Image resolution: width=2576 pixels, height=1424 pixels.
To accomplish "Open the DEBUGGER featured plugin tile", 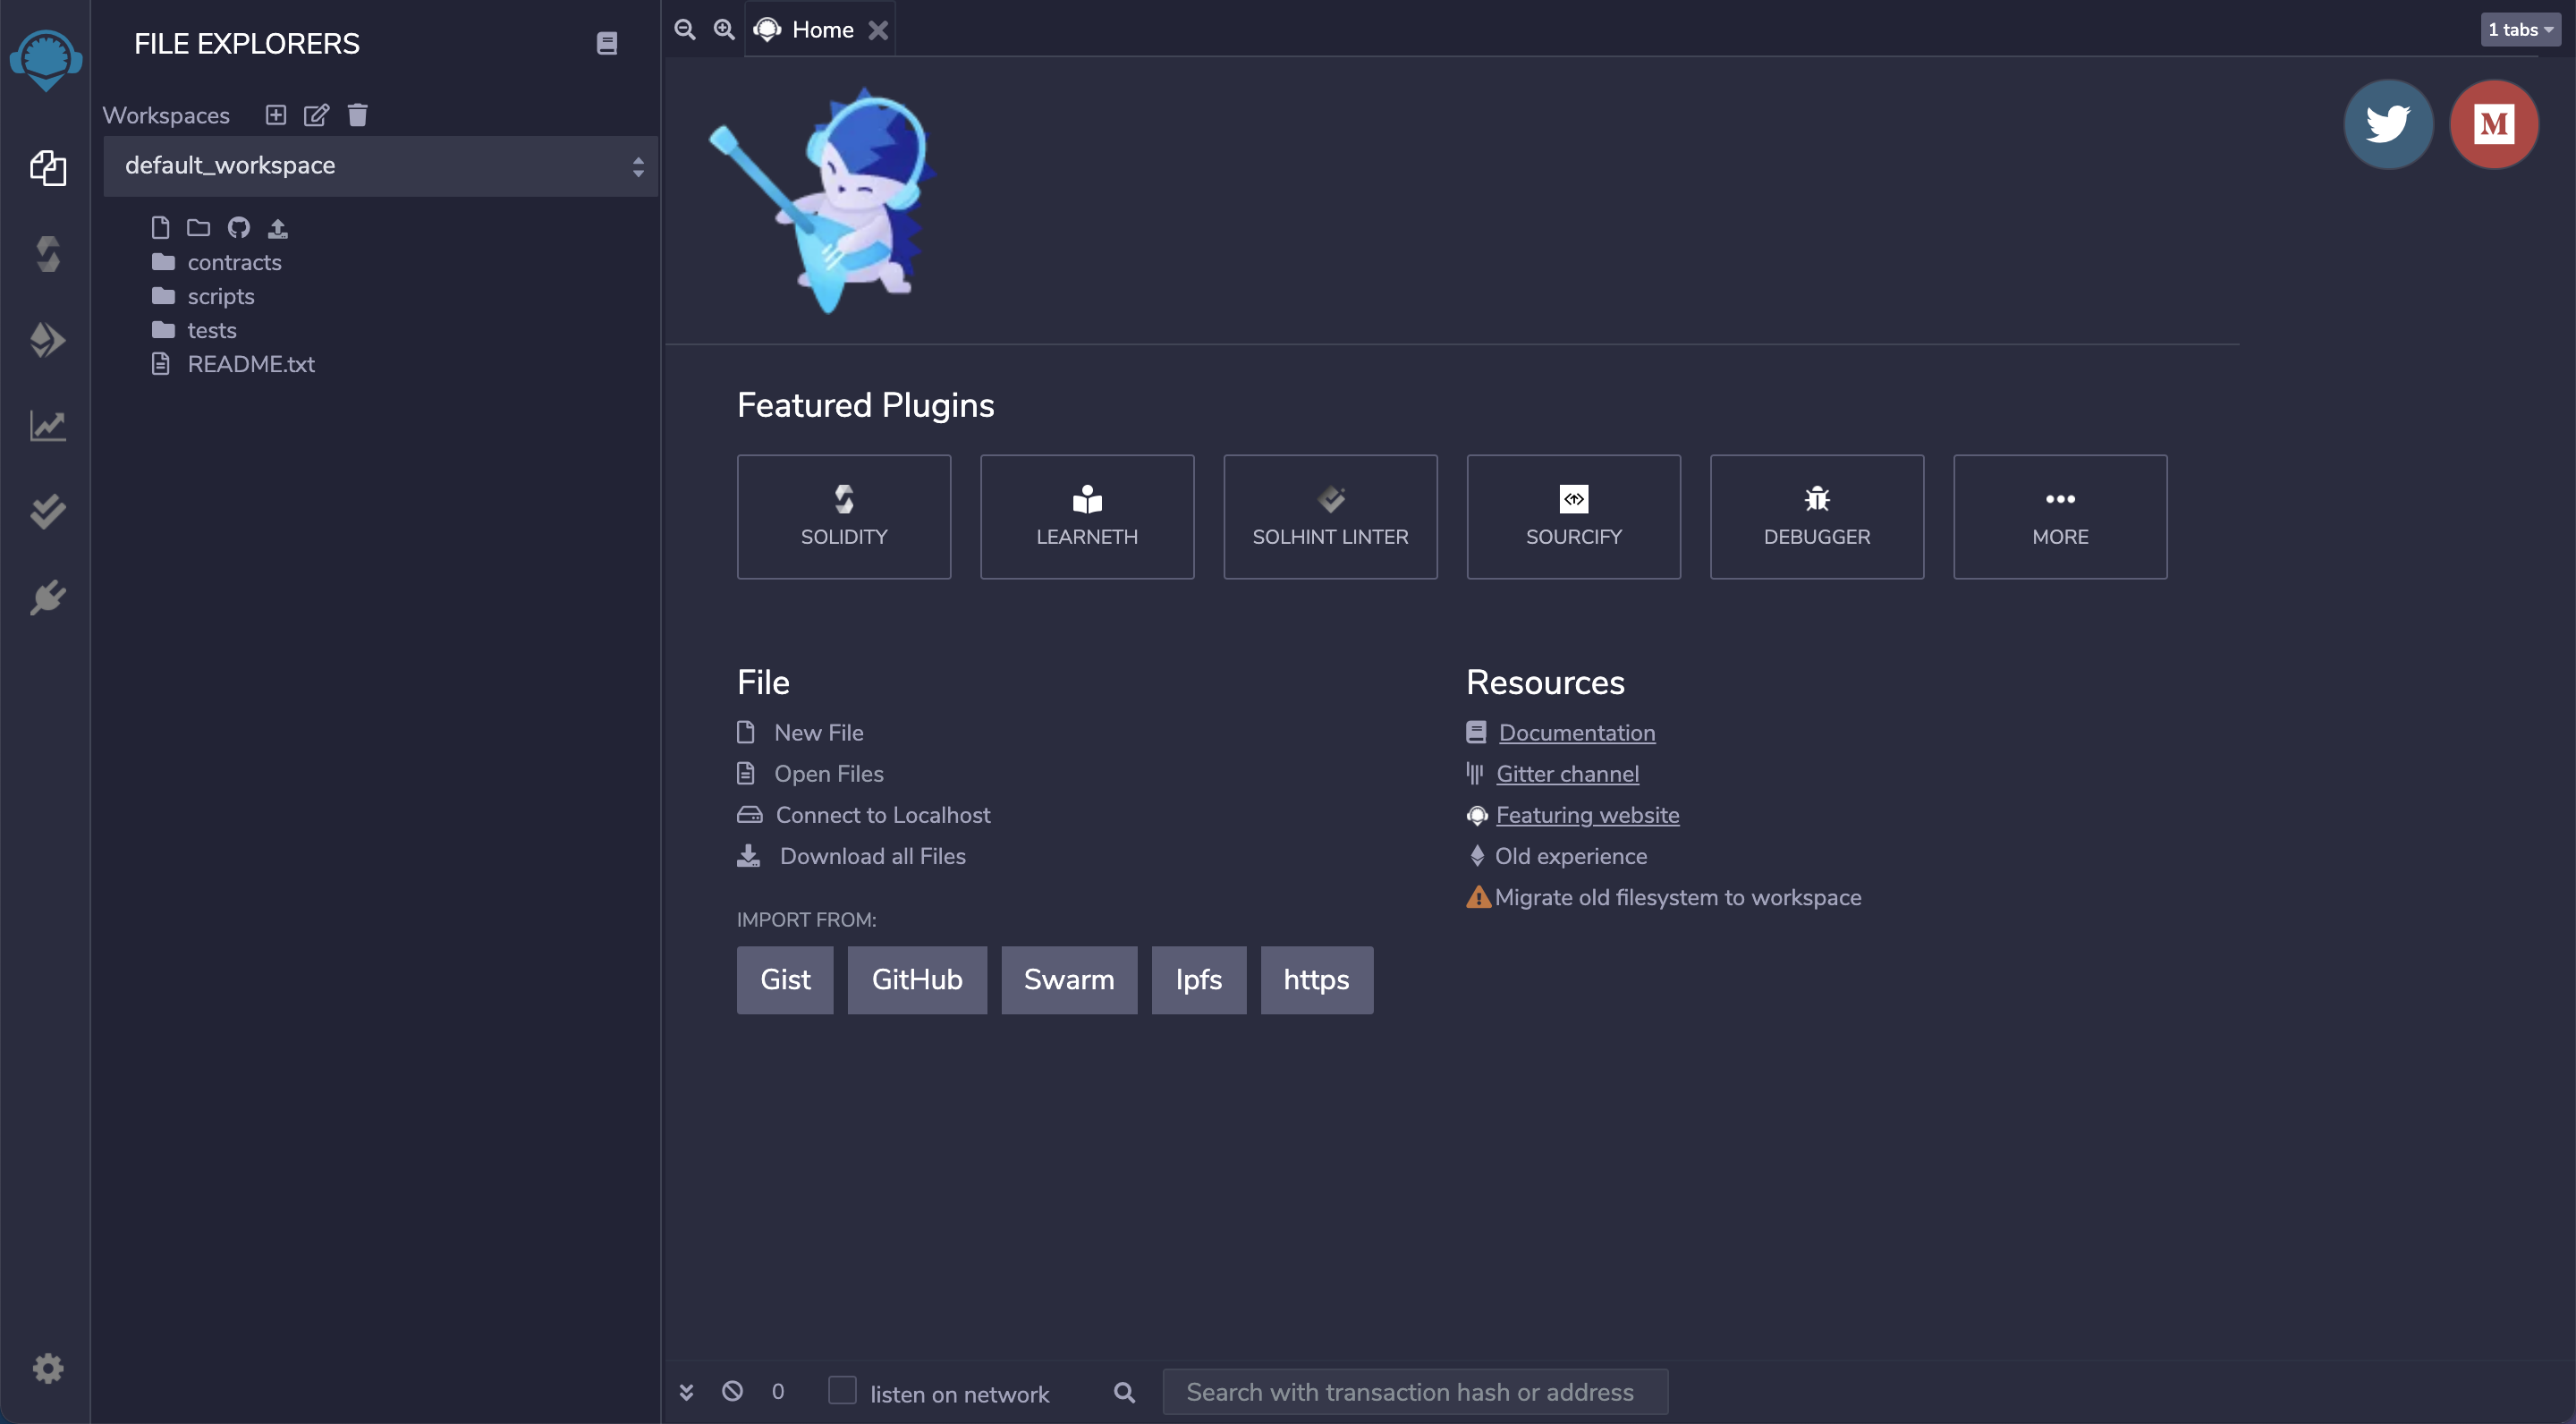I will pyautogui.click(x=1816, y=516).
